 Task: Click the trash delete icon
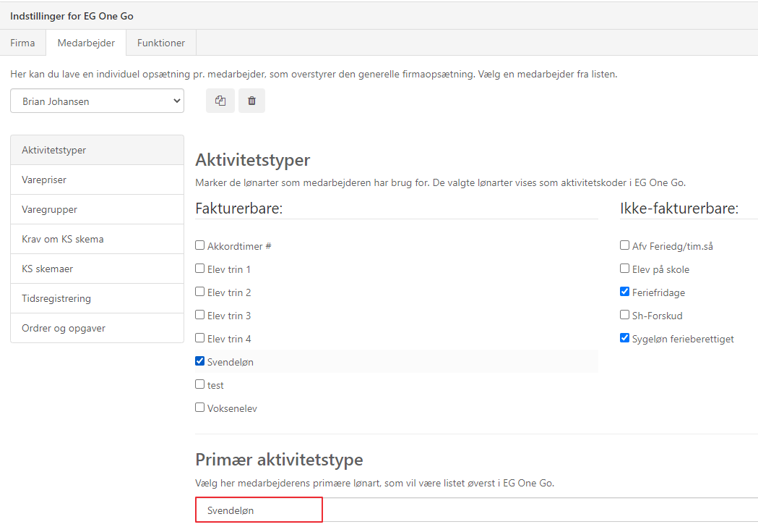click(x=252, y=101)
